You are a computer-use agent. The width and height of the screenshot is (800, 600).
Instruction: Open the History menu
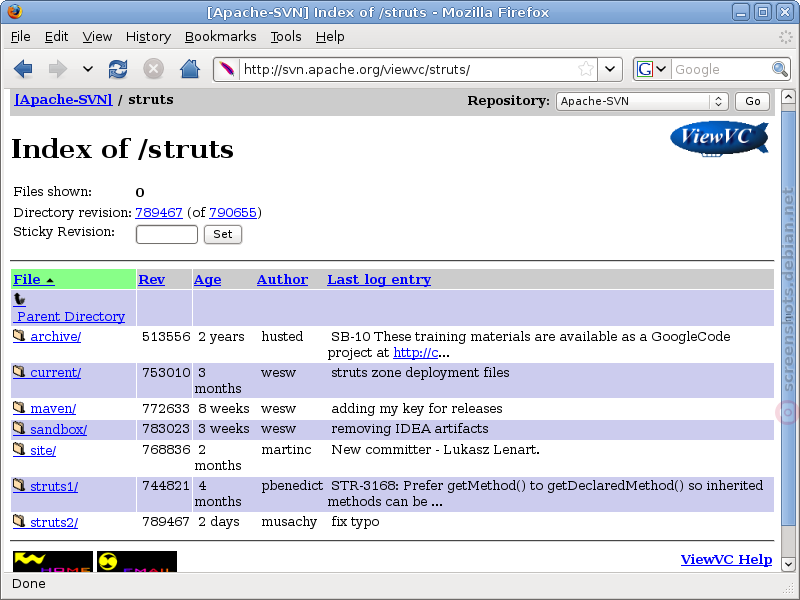(x=148, y=37)
